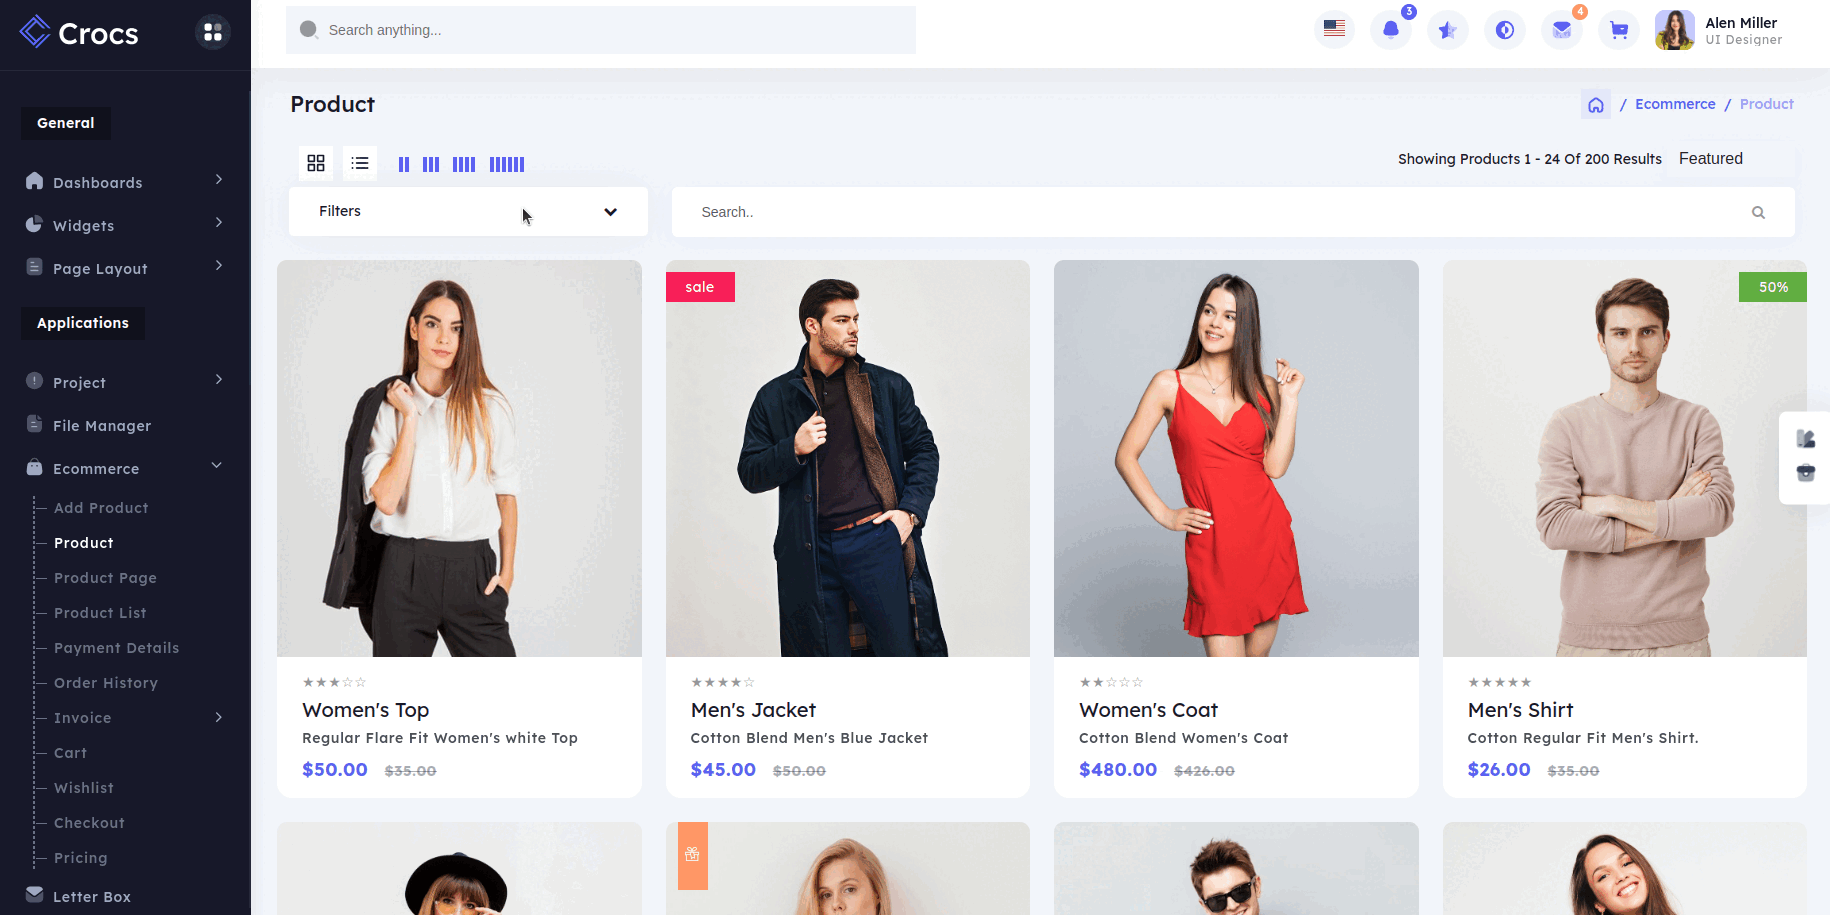Toggle dark mode icon in header
Screen dimensions: 1830x915
1504,30
